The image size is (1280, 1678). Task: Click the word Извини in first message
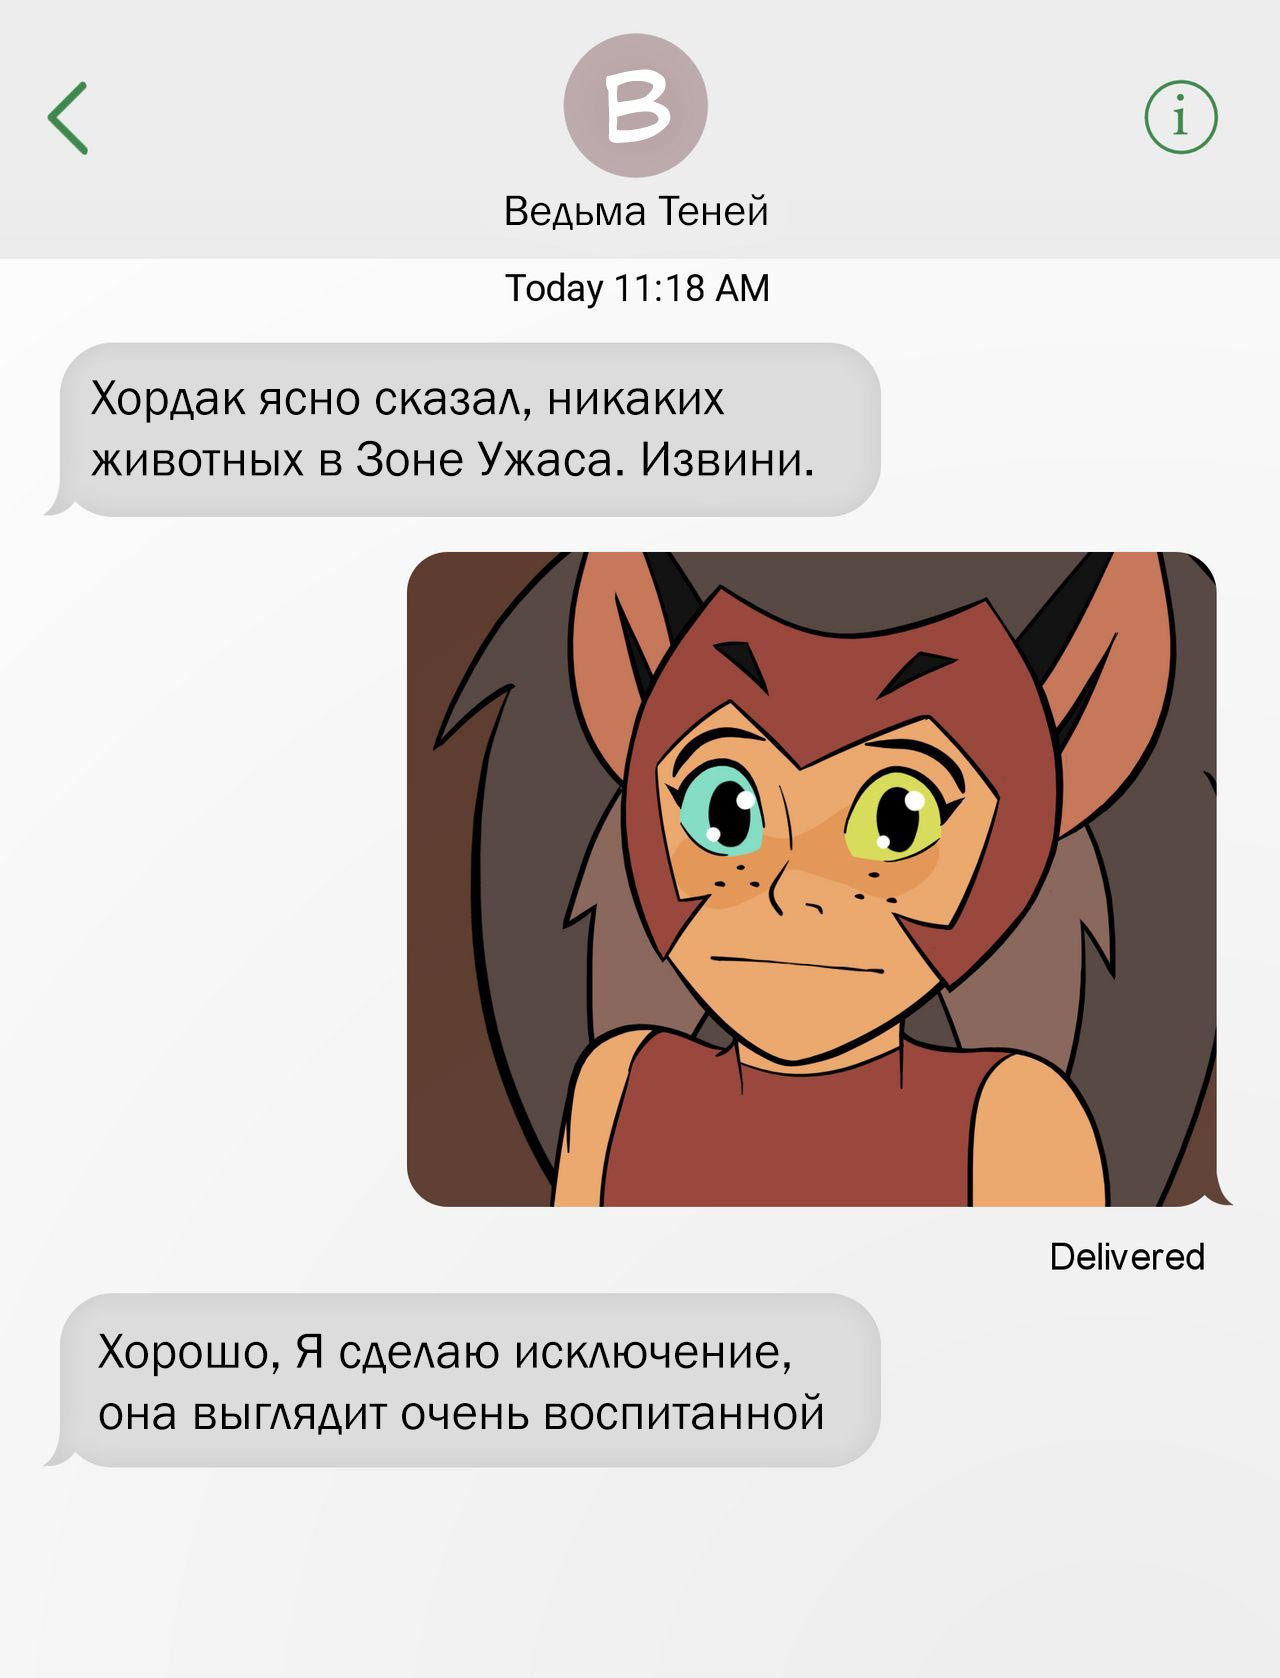point(727,460)
